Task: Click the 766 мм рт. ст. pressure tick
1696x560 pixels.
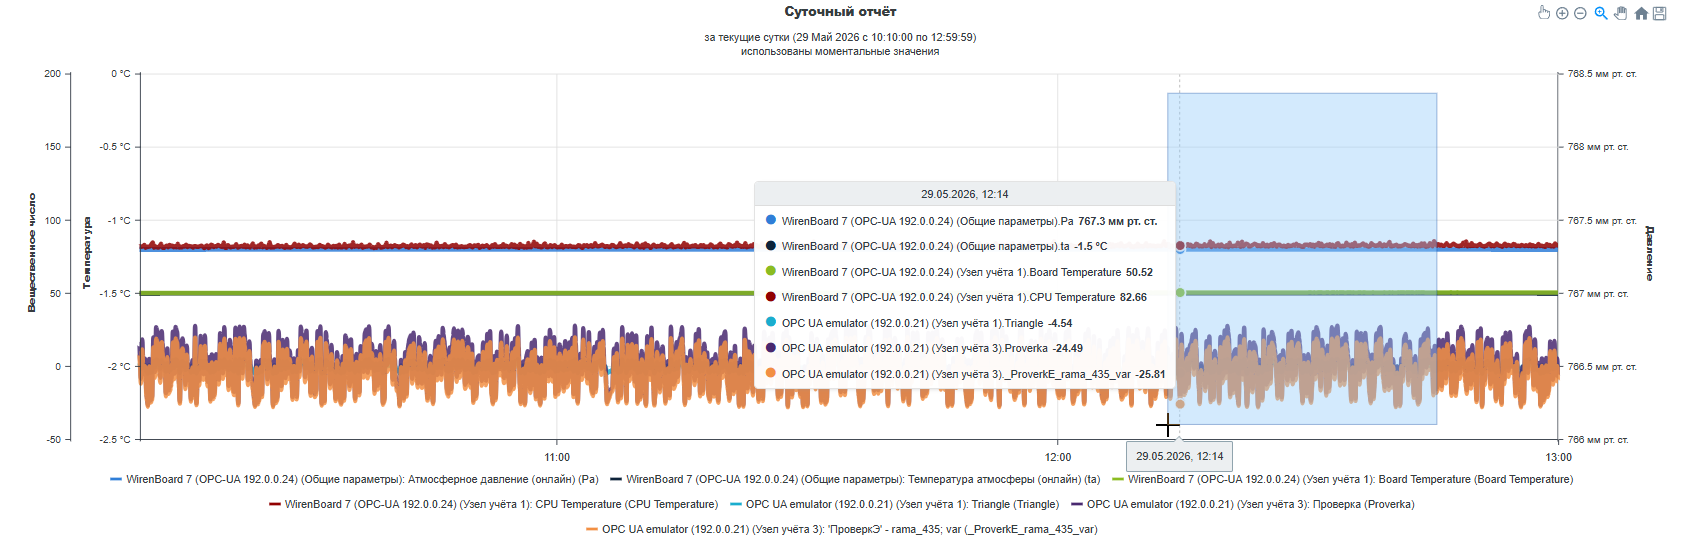Action: pyautogui.click(x=1598, y=440)
